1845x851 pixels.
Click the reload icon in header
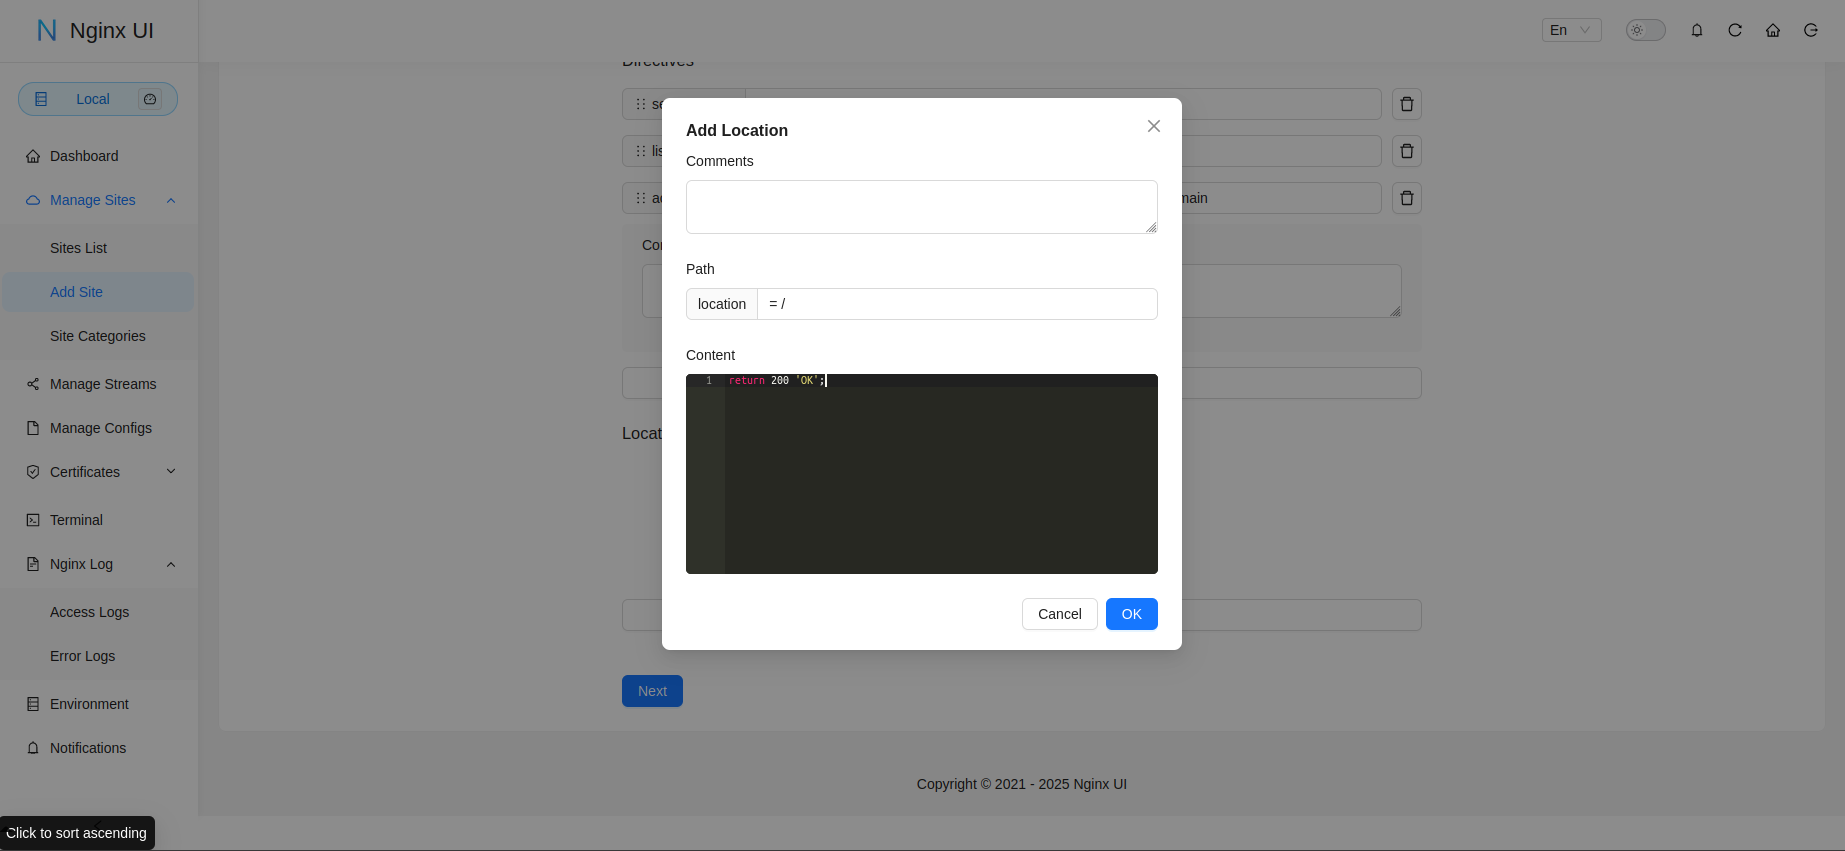tap(1735, 30)
